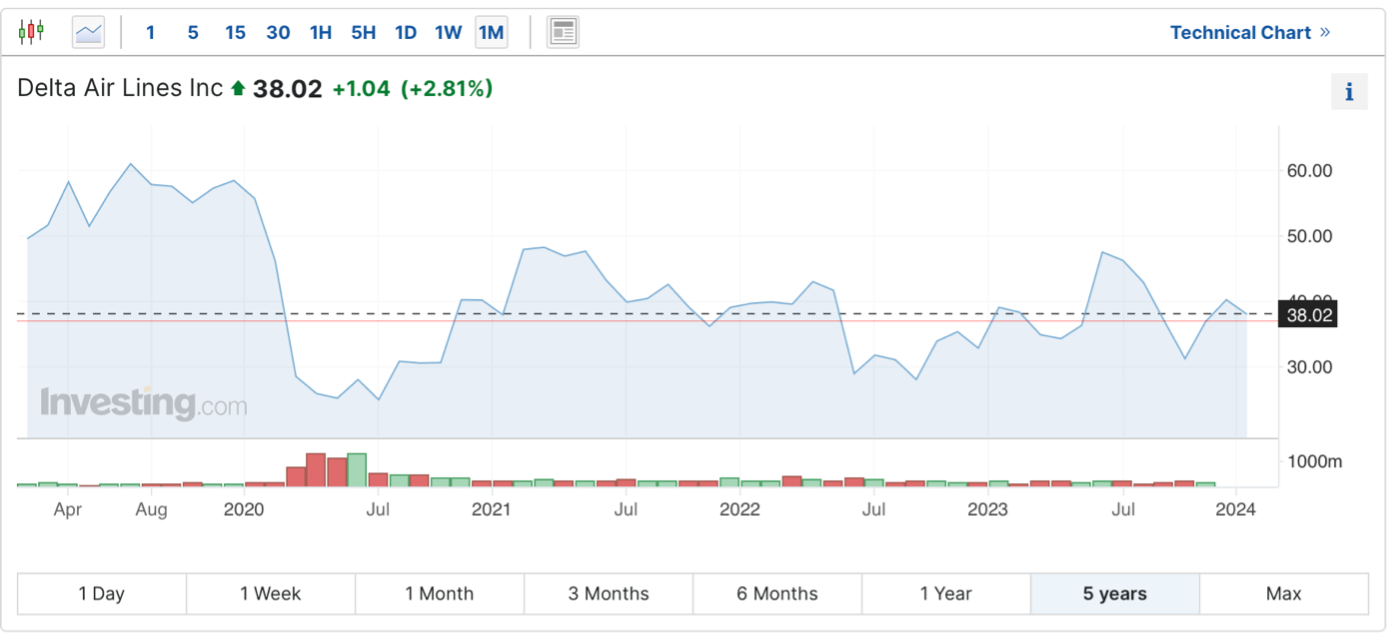This screenshot has height=638, width=1390.
Task: Switch interval to 1W
Action: (448, 32)
